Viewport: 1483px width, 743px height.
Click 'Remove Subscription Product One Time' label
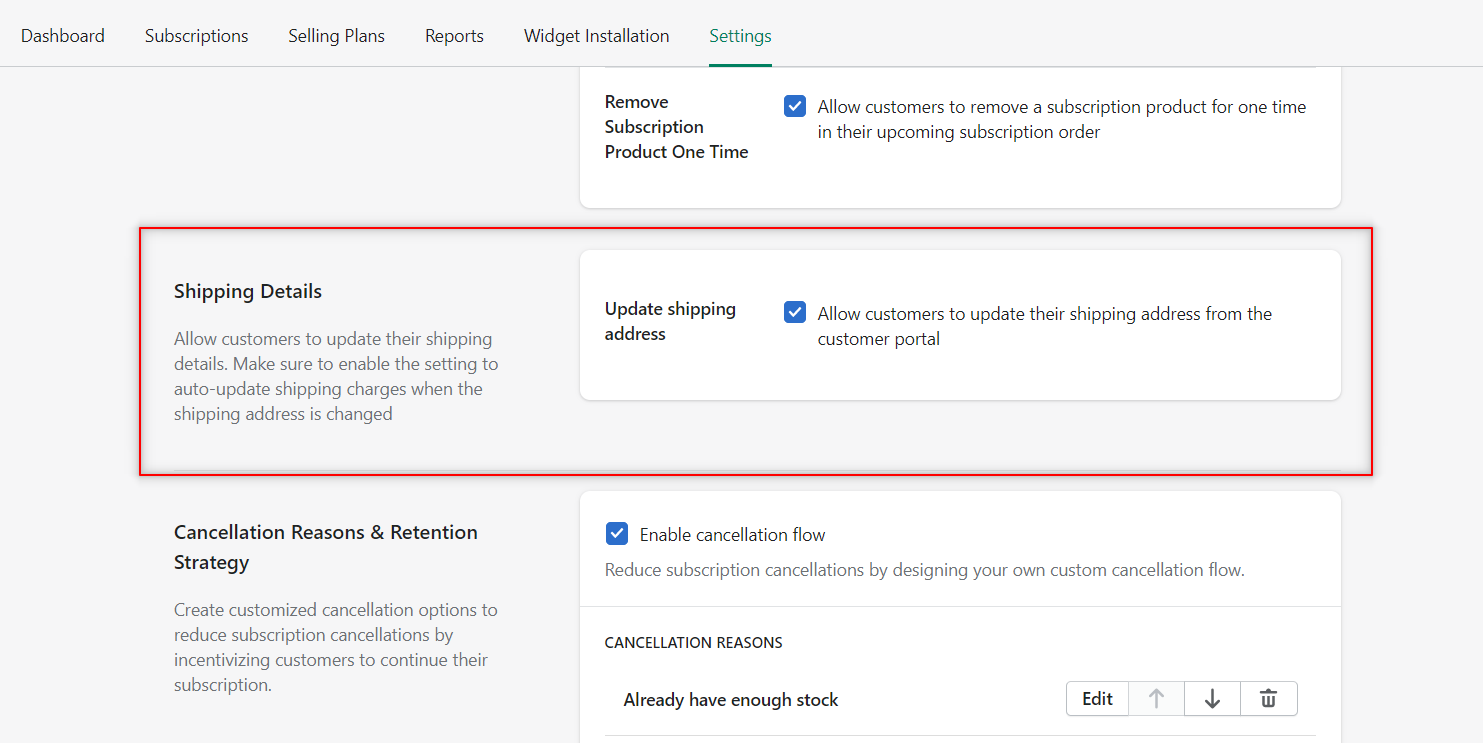(x=677, y=127)
